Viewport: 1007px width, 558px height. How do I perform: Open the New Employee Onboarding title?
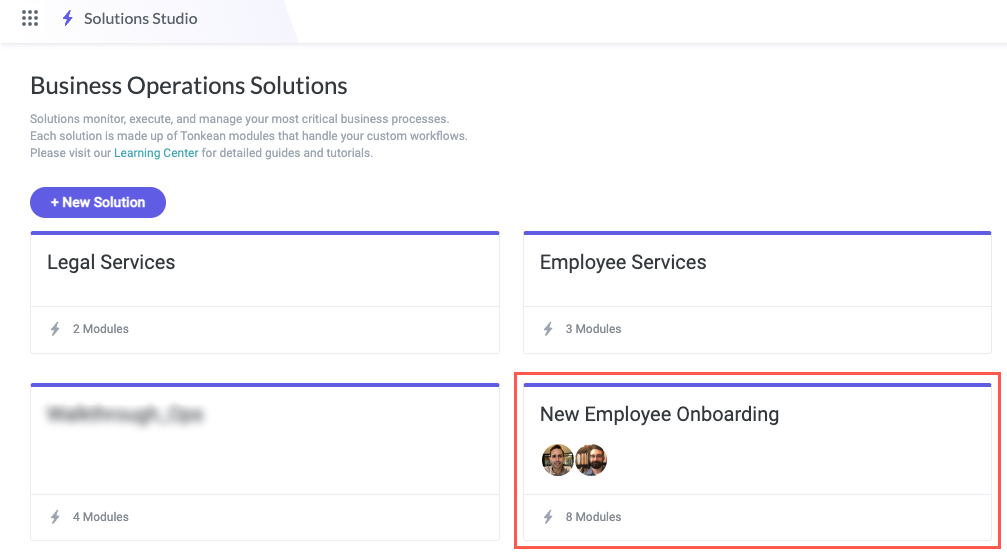(659, 414)
